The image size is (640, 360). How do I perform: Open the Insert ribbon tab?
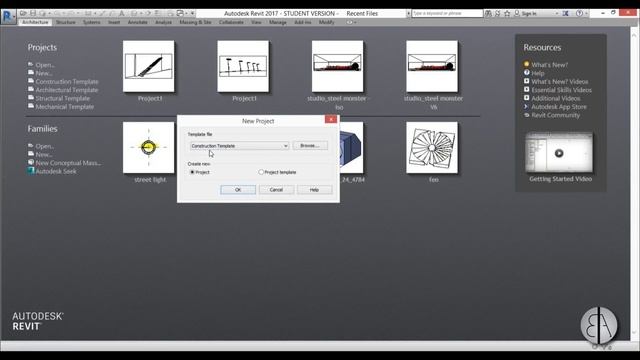click(114, 22)
